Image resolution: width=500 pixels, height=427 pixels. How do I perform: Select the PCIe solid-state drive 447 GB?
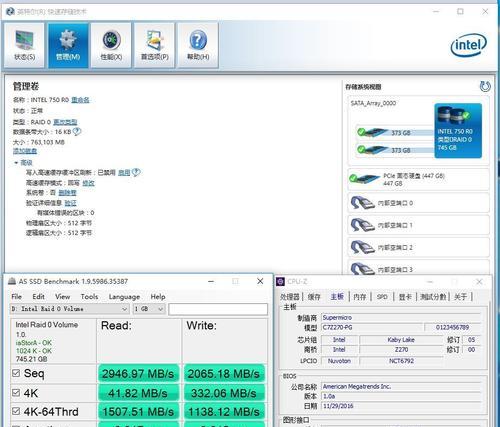(418, 179)
